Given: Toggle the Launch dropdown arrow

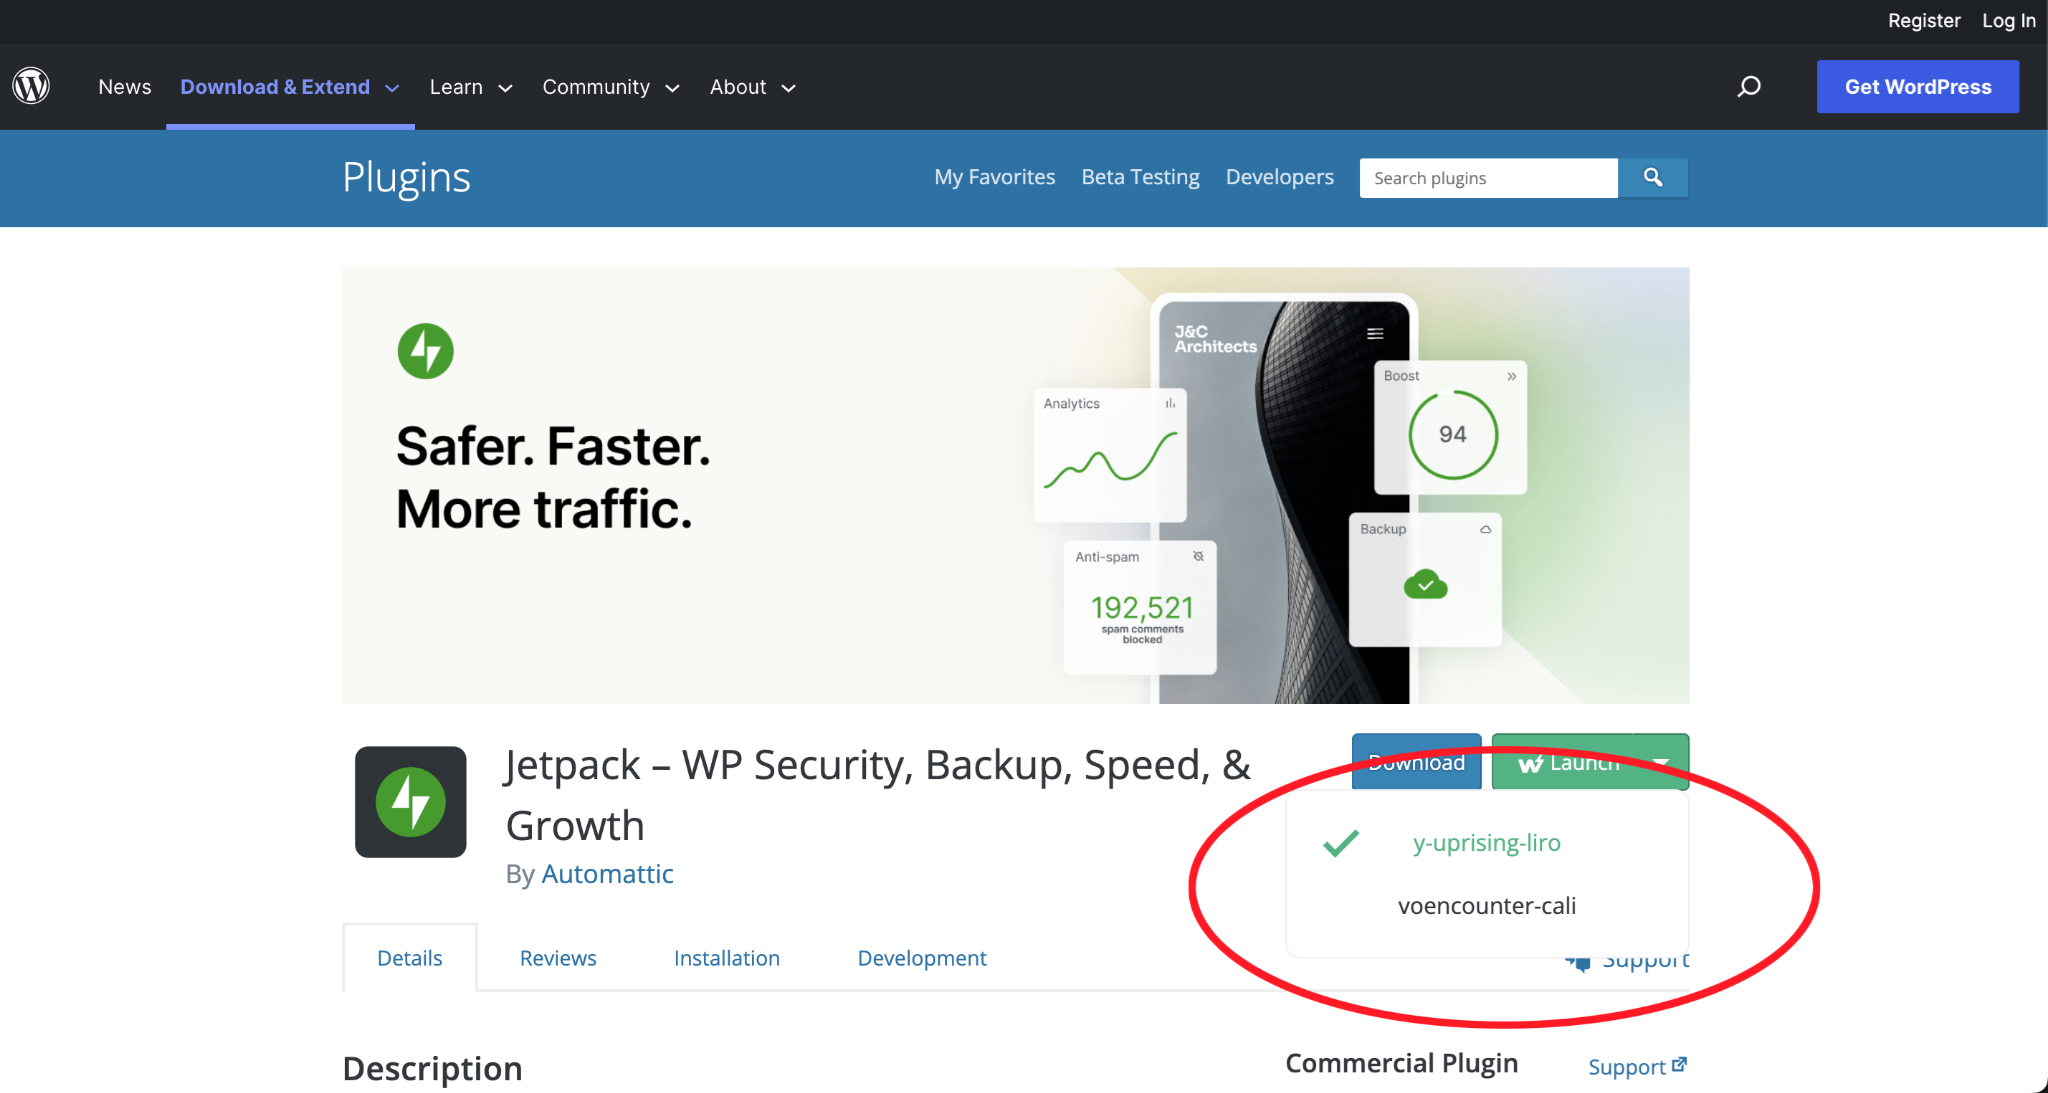Looking at the screenshot, I should click(x=1661, y=762).
